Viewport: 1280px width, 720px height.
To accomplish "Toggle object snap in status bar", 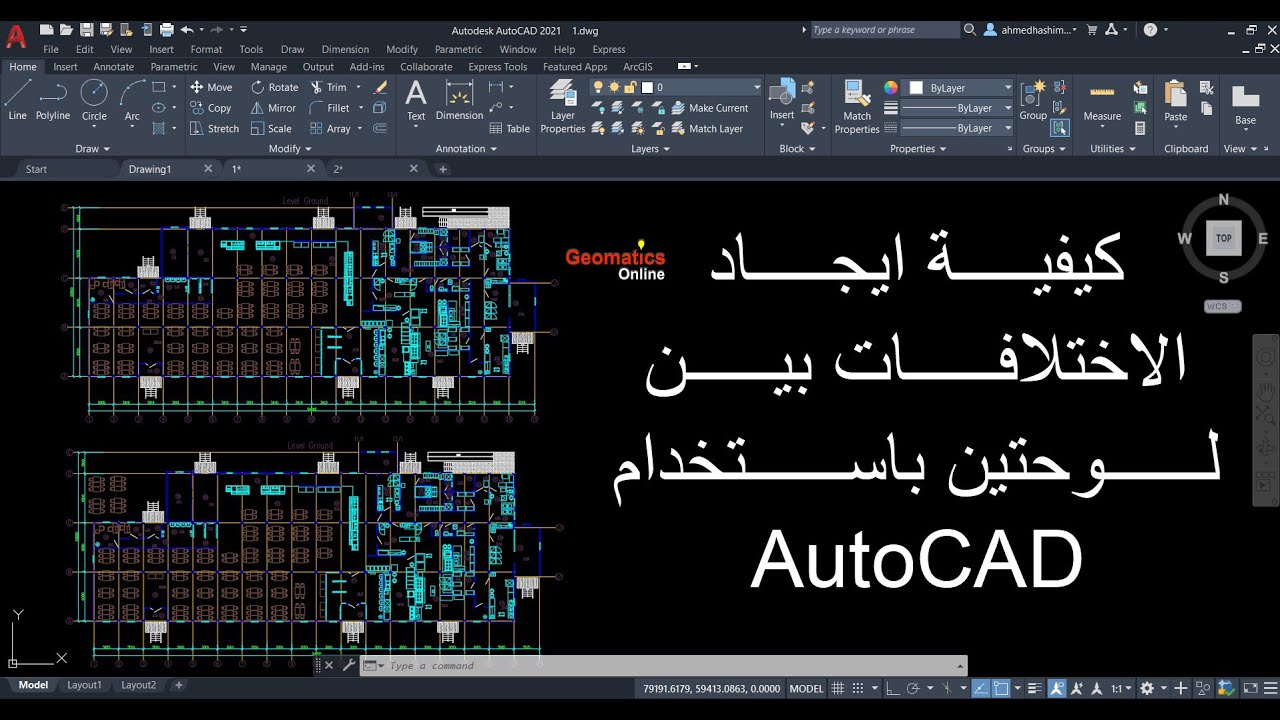I will coord(1001,688).
